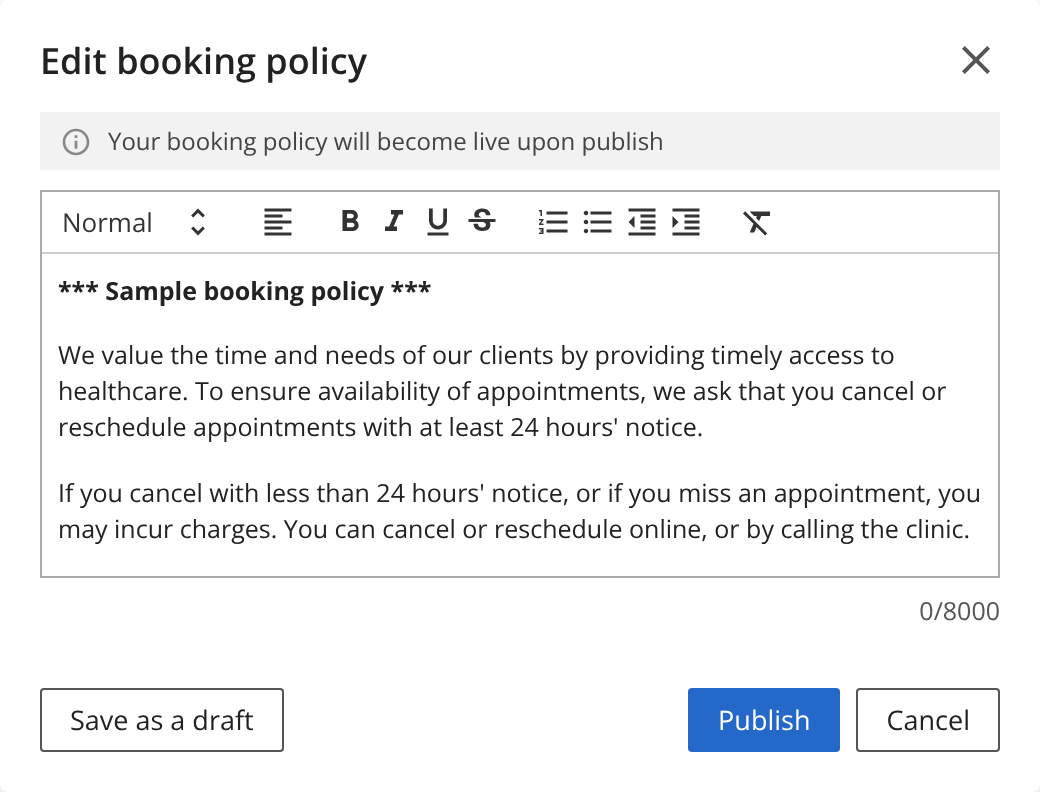Click the paragraph starting 'If you cancel'
The height and width of the screenshot is (792, 1040).
pyautogui.click(x=519, y=511)
